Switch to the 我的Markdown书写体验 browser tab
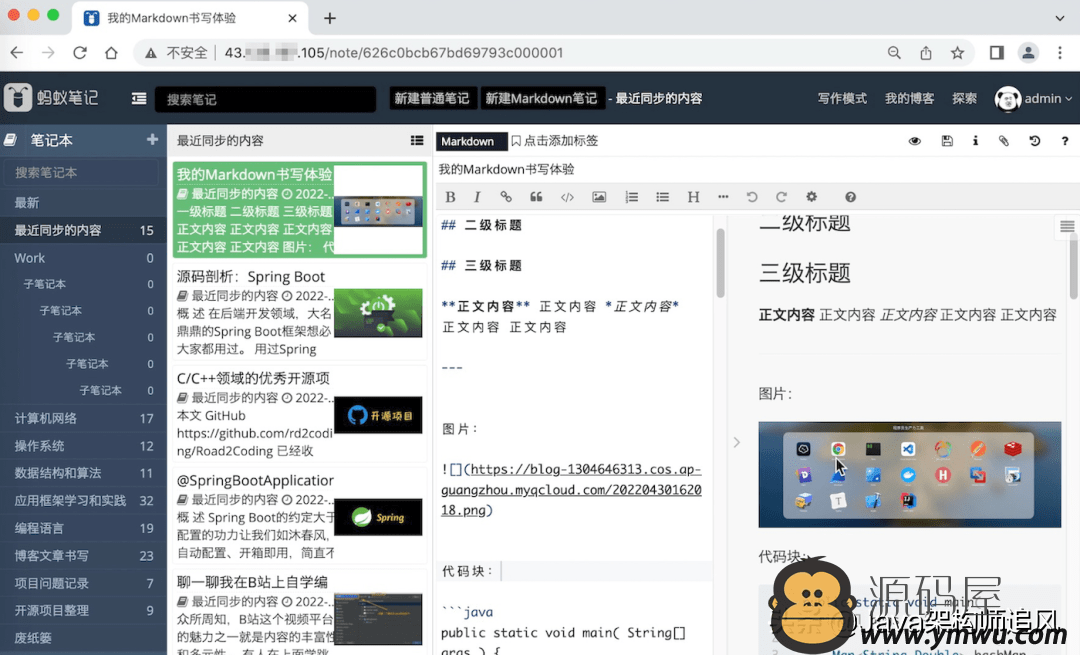The width and height of the screenshot is (1080, 655). point(191,18)
